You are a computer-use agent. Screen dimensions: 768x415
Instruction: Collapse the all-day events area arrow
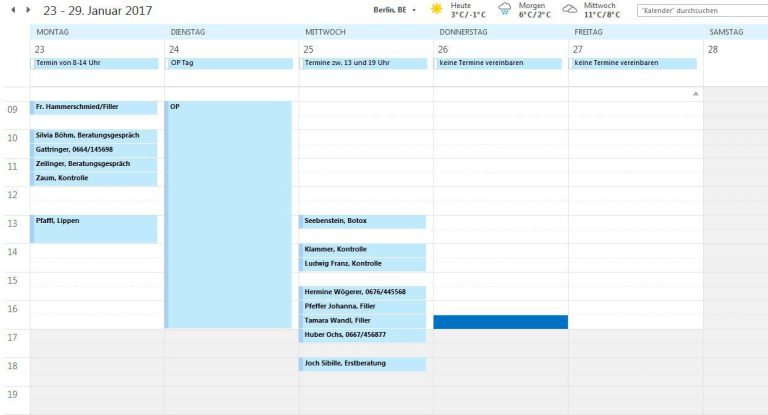click(695, 94)
